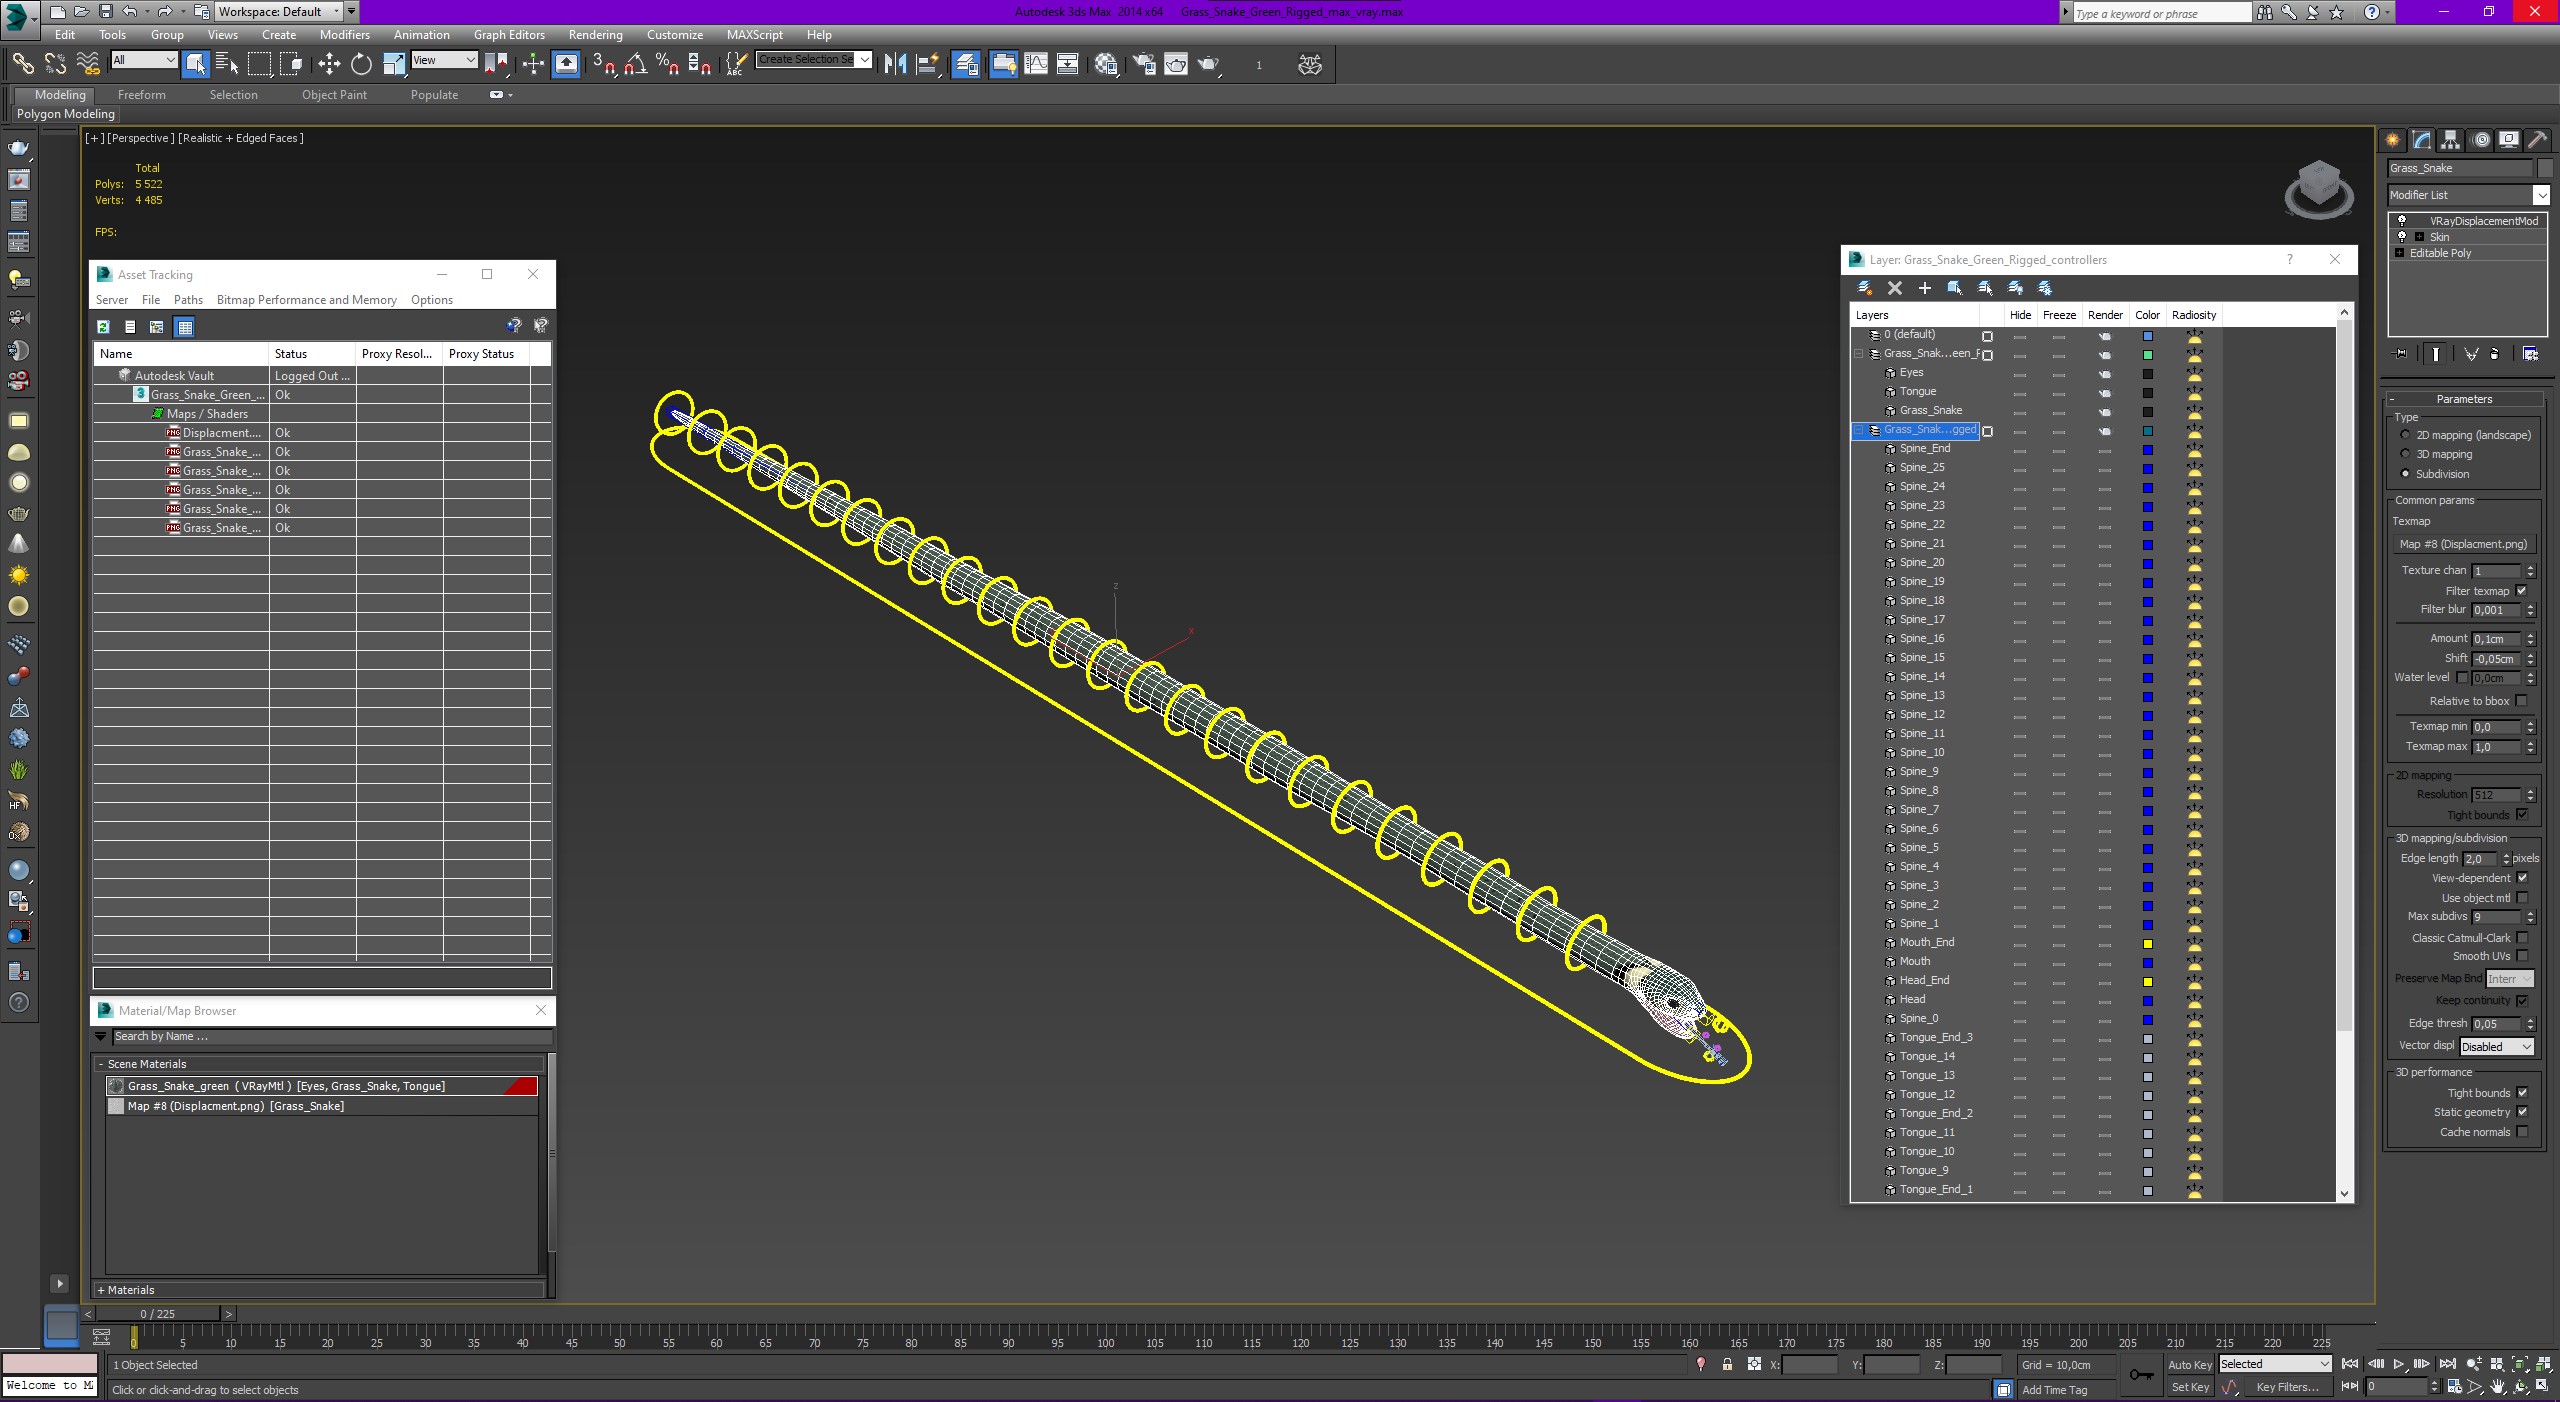Screen dimensions: 2560x1402
Task: Toggle the Angle Snap button
Action: click(635, 64)
